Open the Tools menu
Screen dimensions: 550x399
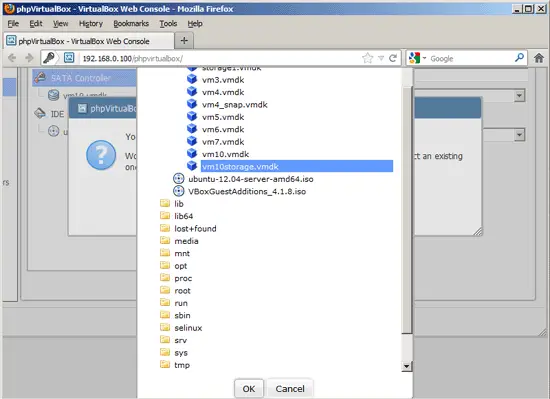168,23
